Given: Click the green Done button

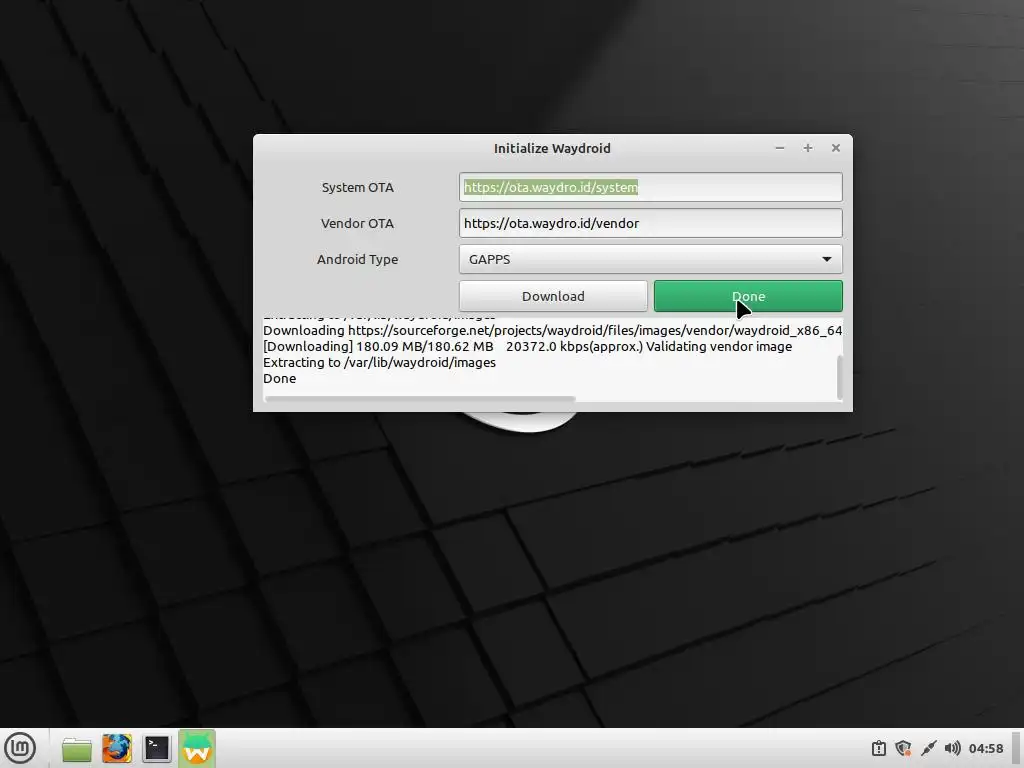Looking at the screenshot, I should [x=748, y=296].
